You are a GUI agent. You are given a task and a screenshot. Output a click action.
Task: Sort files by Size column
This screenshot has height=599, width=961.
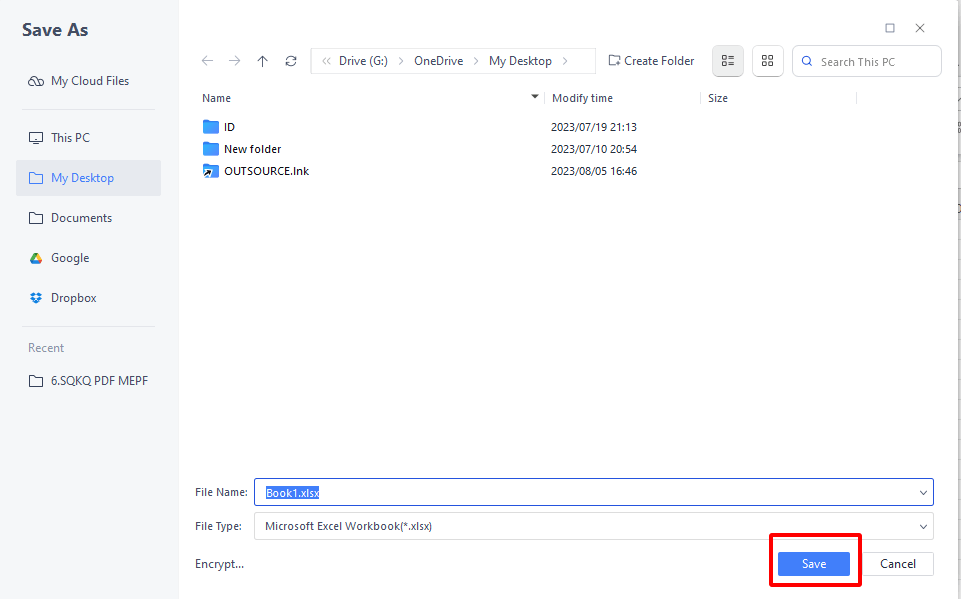coord(718,98)
